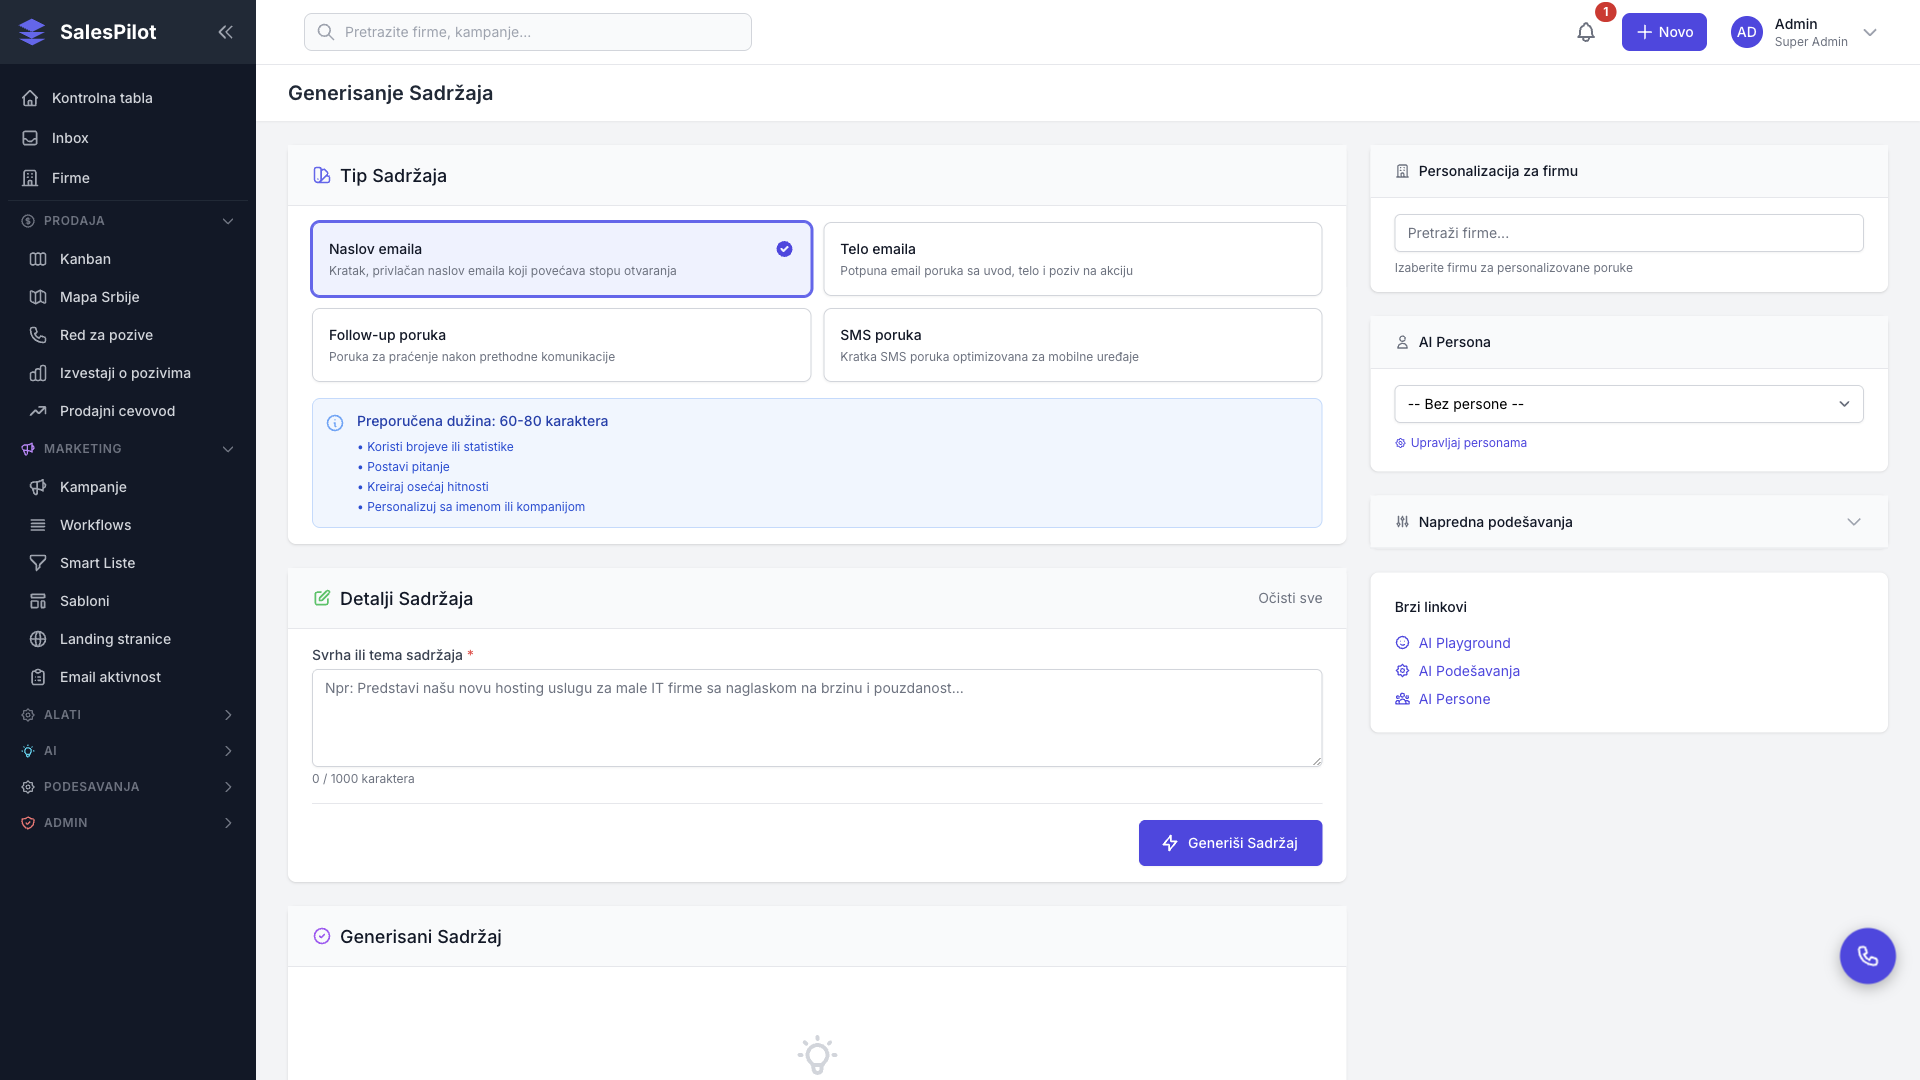Open Mapa Srbije map view
Image resolution: width=1920 pixels, height=1080 pixels.
pos(99,297)
